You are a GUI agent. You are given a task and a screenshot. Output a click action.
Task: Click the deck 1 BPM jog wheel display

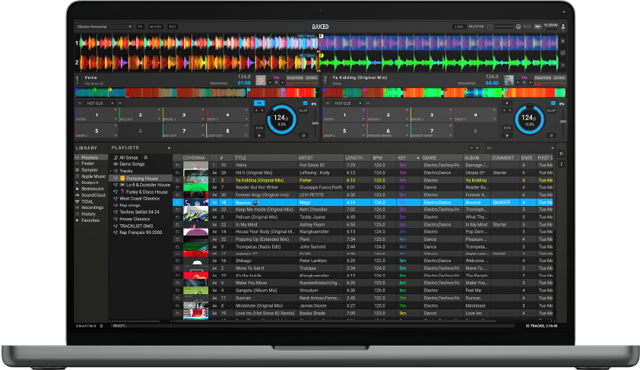(281, 120)
